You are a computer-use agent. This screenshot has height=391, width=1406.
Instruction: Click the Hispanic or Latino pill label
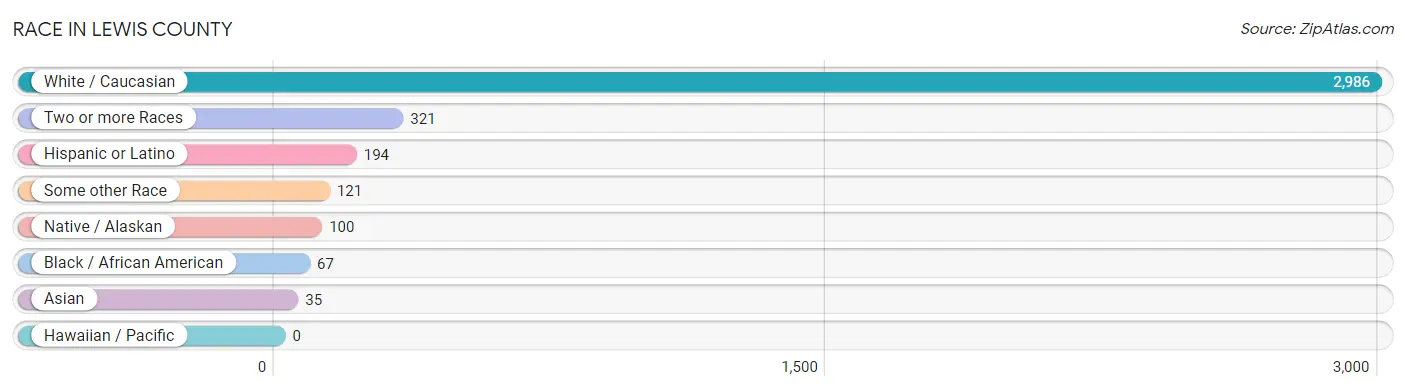tap(109, 154)
